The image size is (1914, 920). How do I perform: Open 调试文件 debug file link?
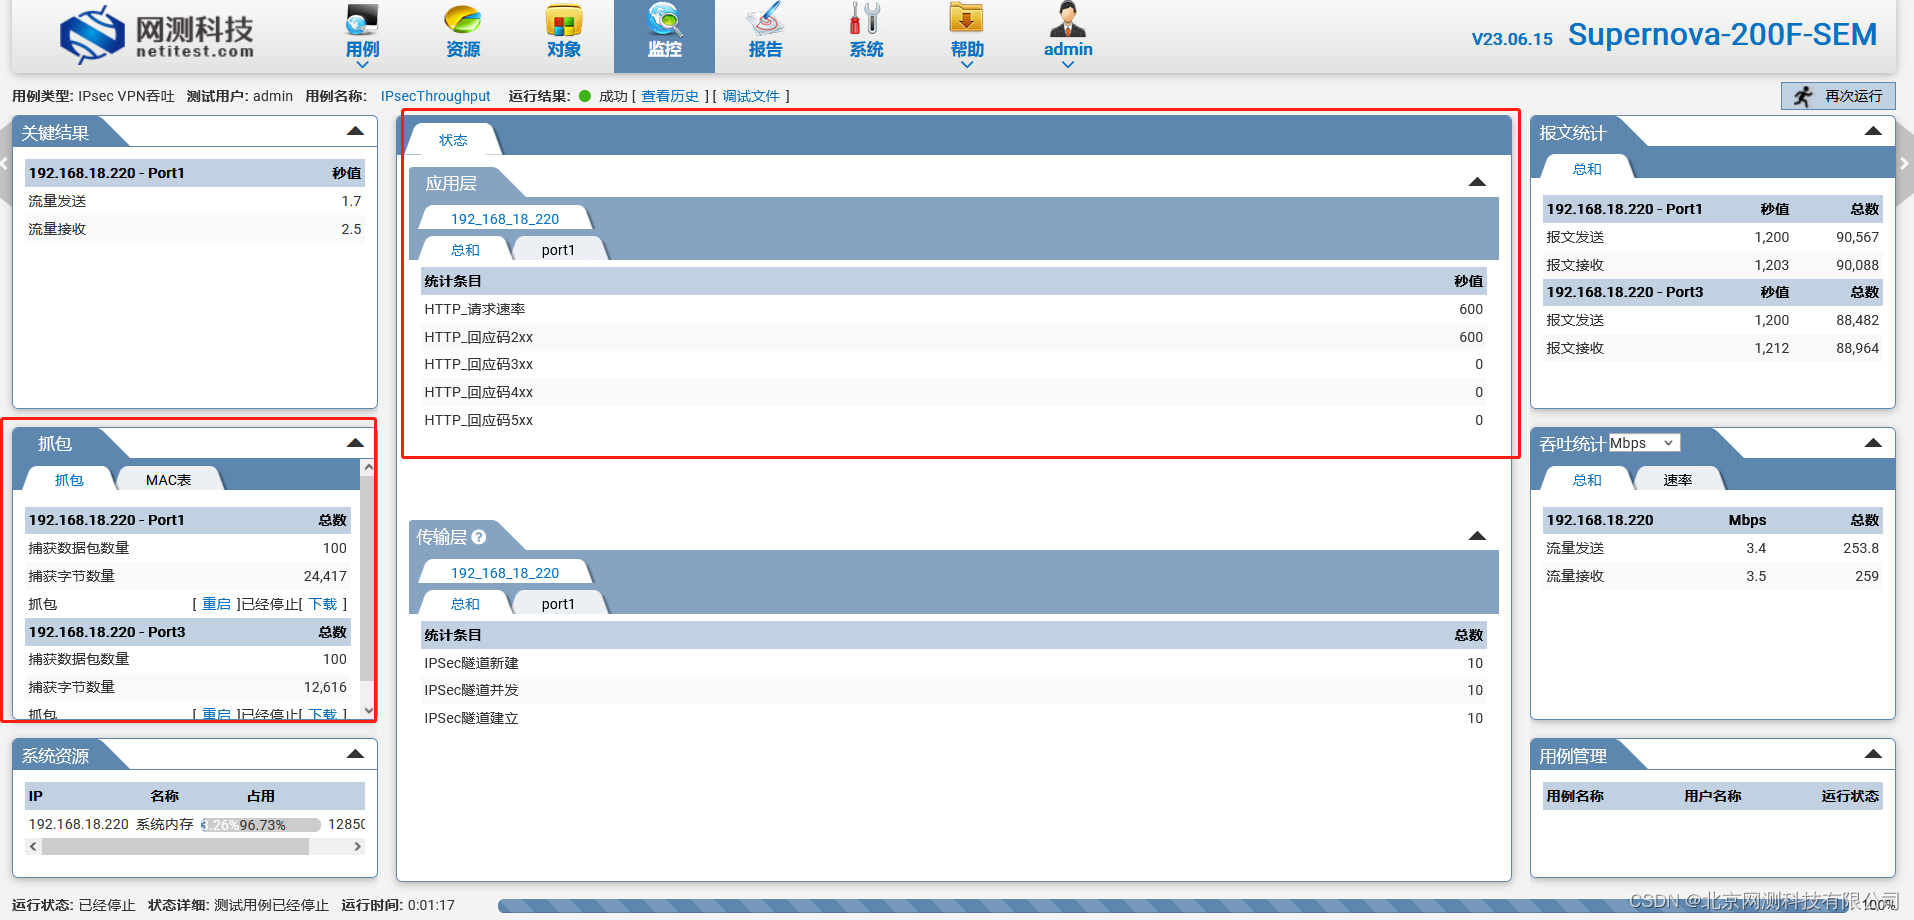(751, 96)
